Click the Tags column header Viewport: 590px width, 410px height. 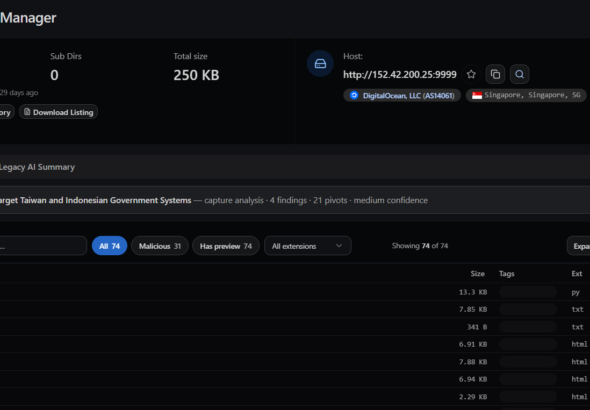pos(506,274)
